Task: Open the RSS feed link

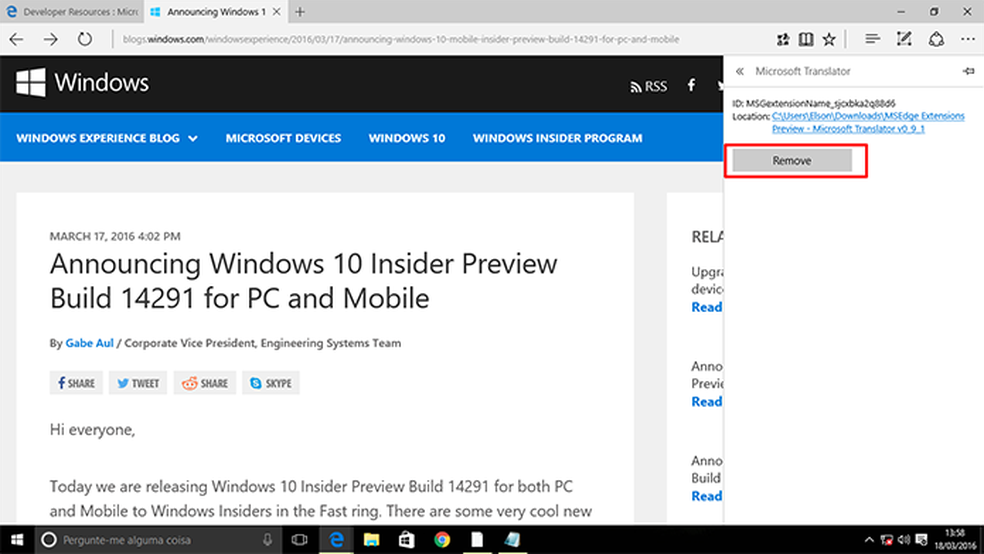Action: [649, 87]
